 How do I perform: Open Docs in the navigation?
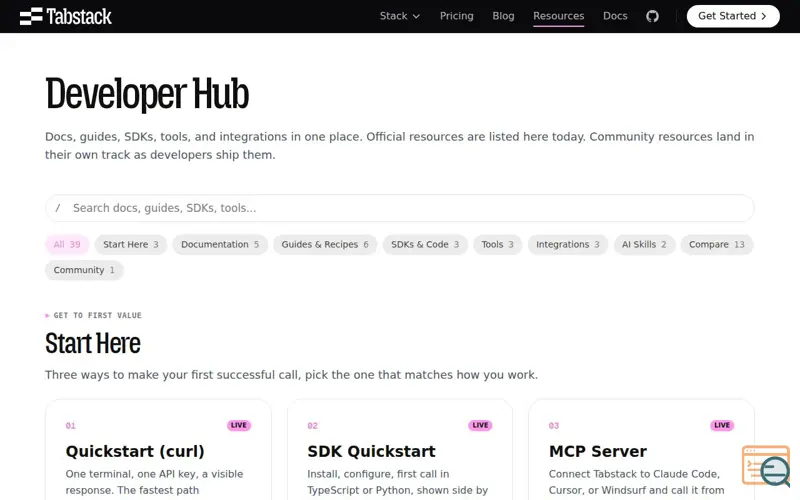615,16
